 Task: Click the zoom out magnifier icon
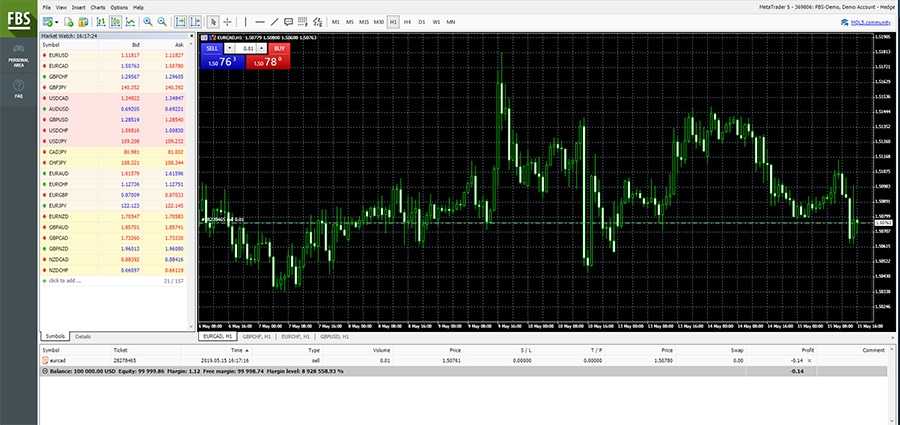(161, 21)
